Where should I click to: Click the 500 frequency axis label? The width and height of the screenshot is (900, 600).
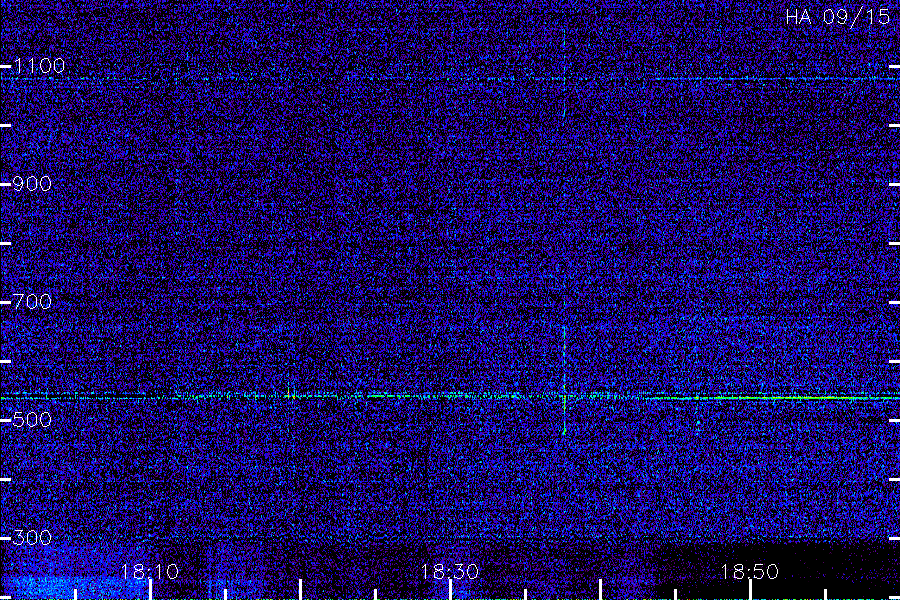coord(32,420)
